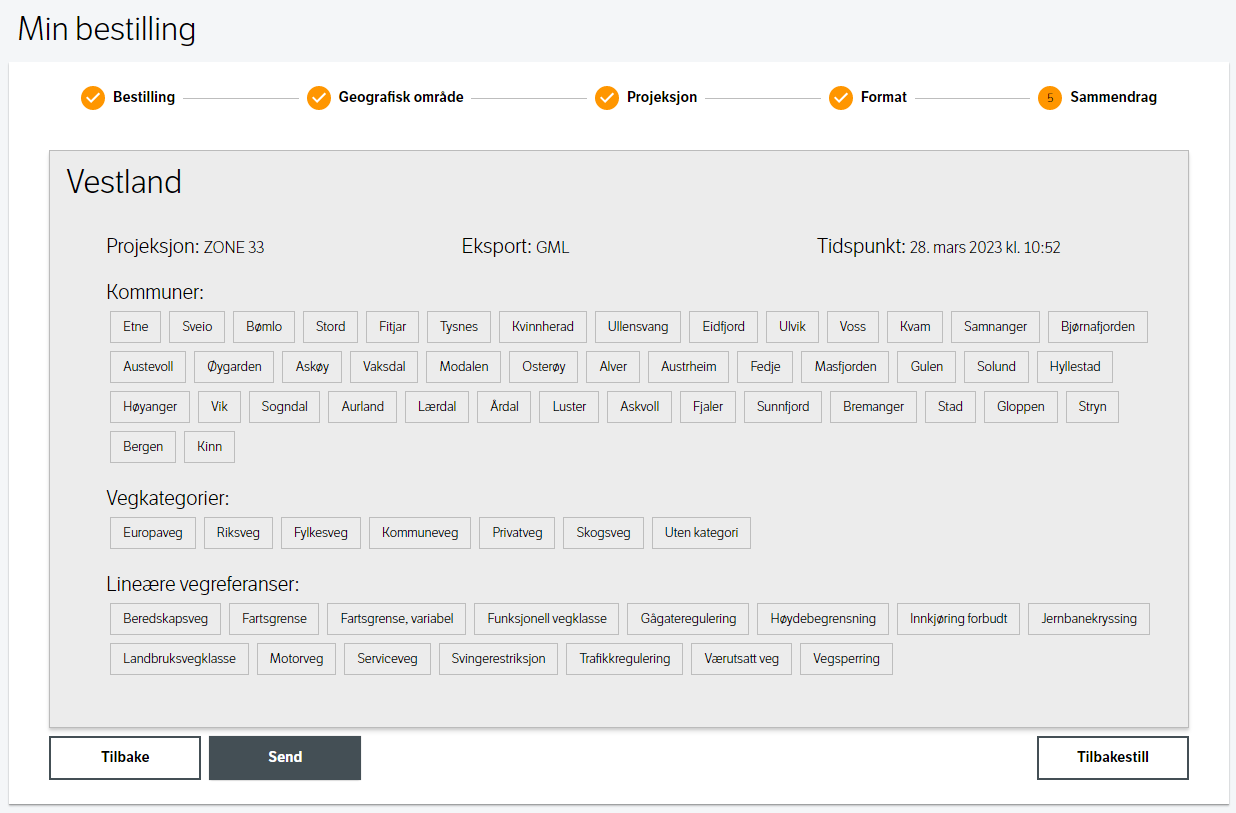Click the Austrheim tag
1236x813 pixels.
[x=689, y=367]
